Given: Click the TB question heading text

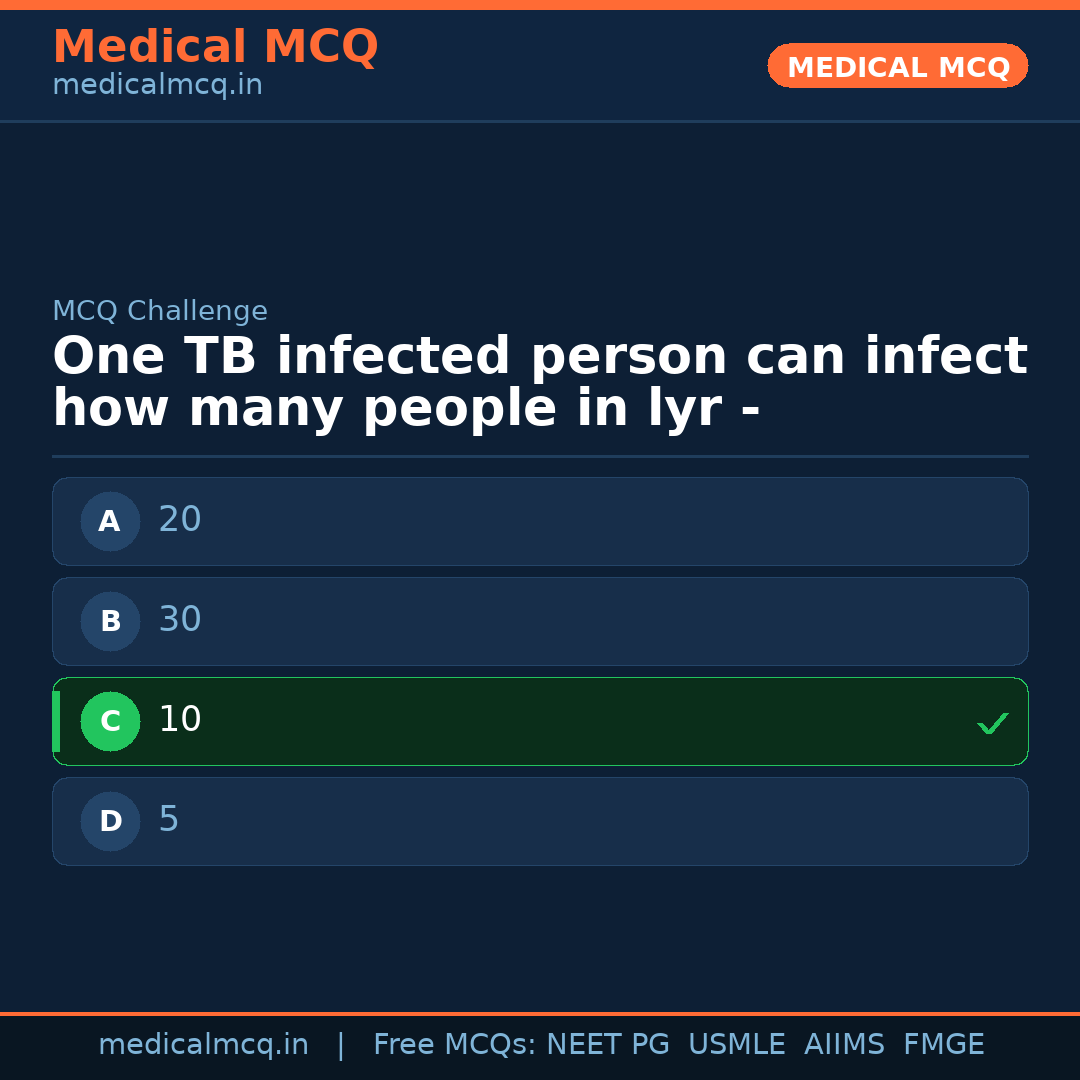Looking at the screenshot, I should point(540,383).
